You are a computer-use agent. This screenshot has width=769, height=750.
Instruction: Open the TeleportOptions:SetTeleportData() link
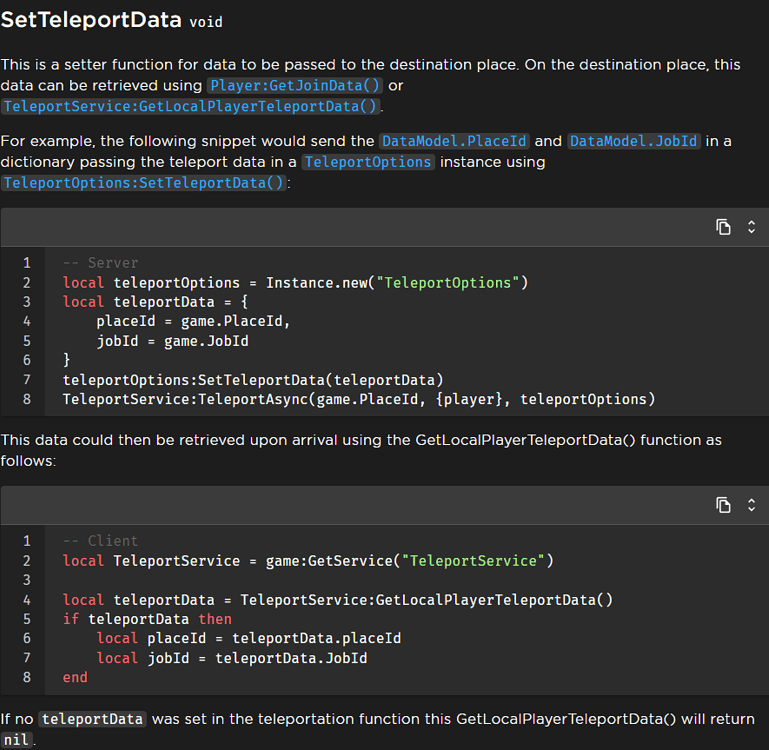click(144, 183)
